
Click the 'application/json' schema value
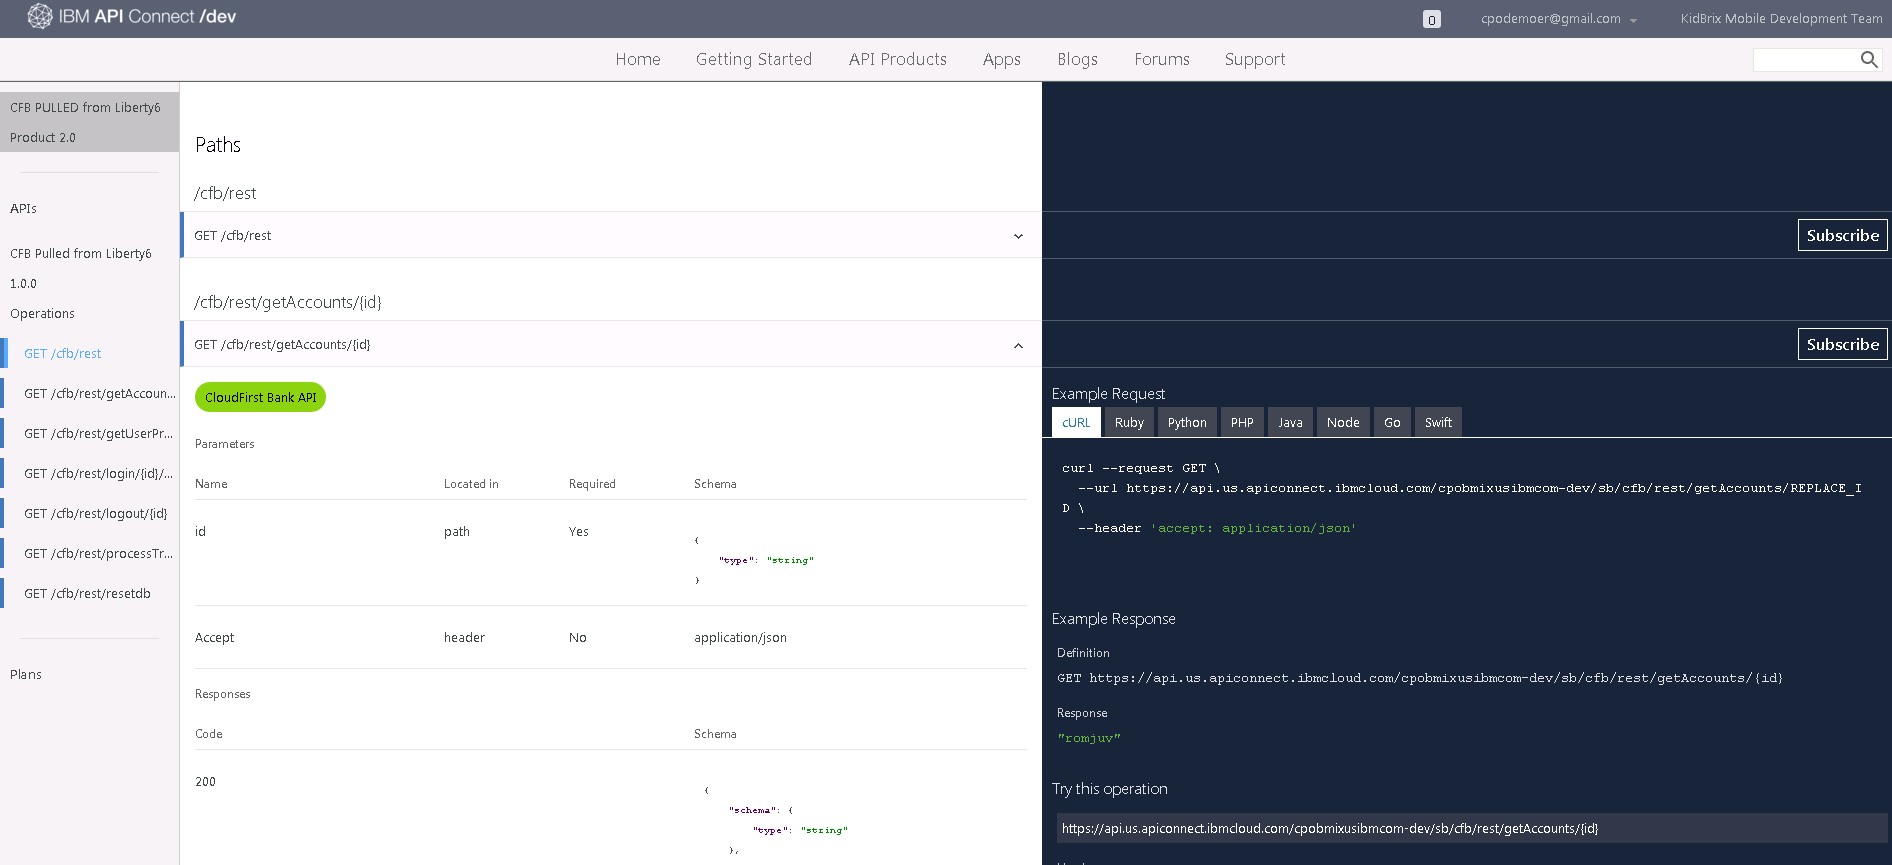pos(740,638)
